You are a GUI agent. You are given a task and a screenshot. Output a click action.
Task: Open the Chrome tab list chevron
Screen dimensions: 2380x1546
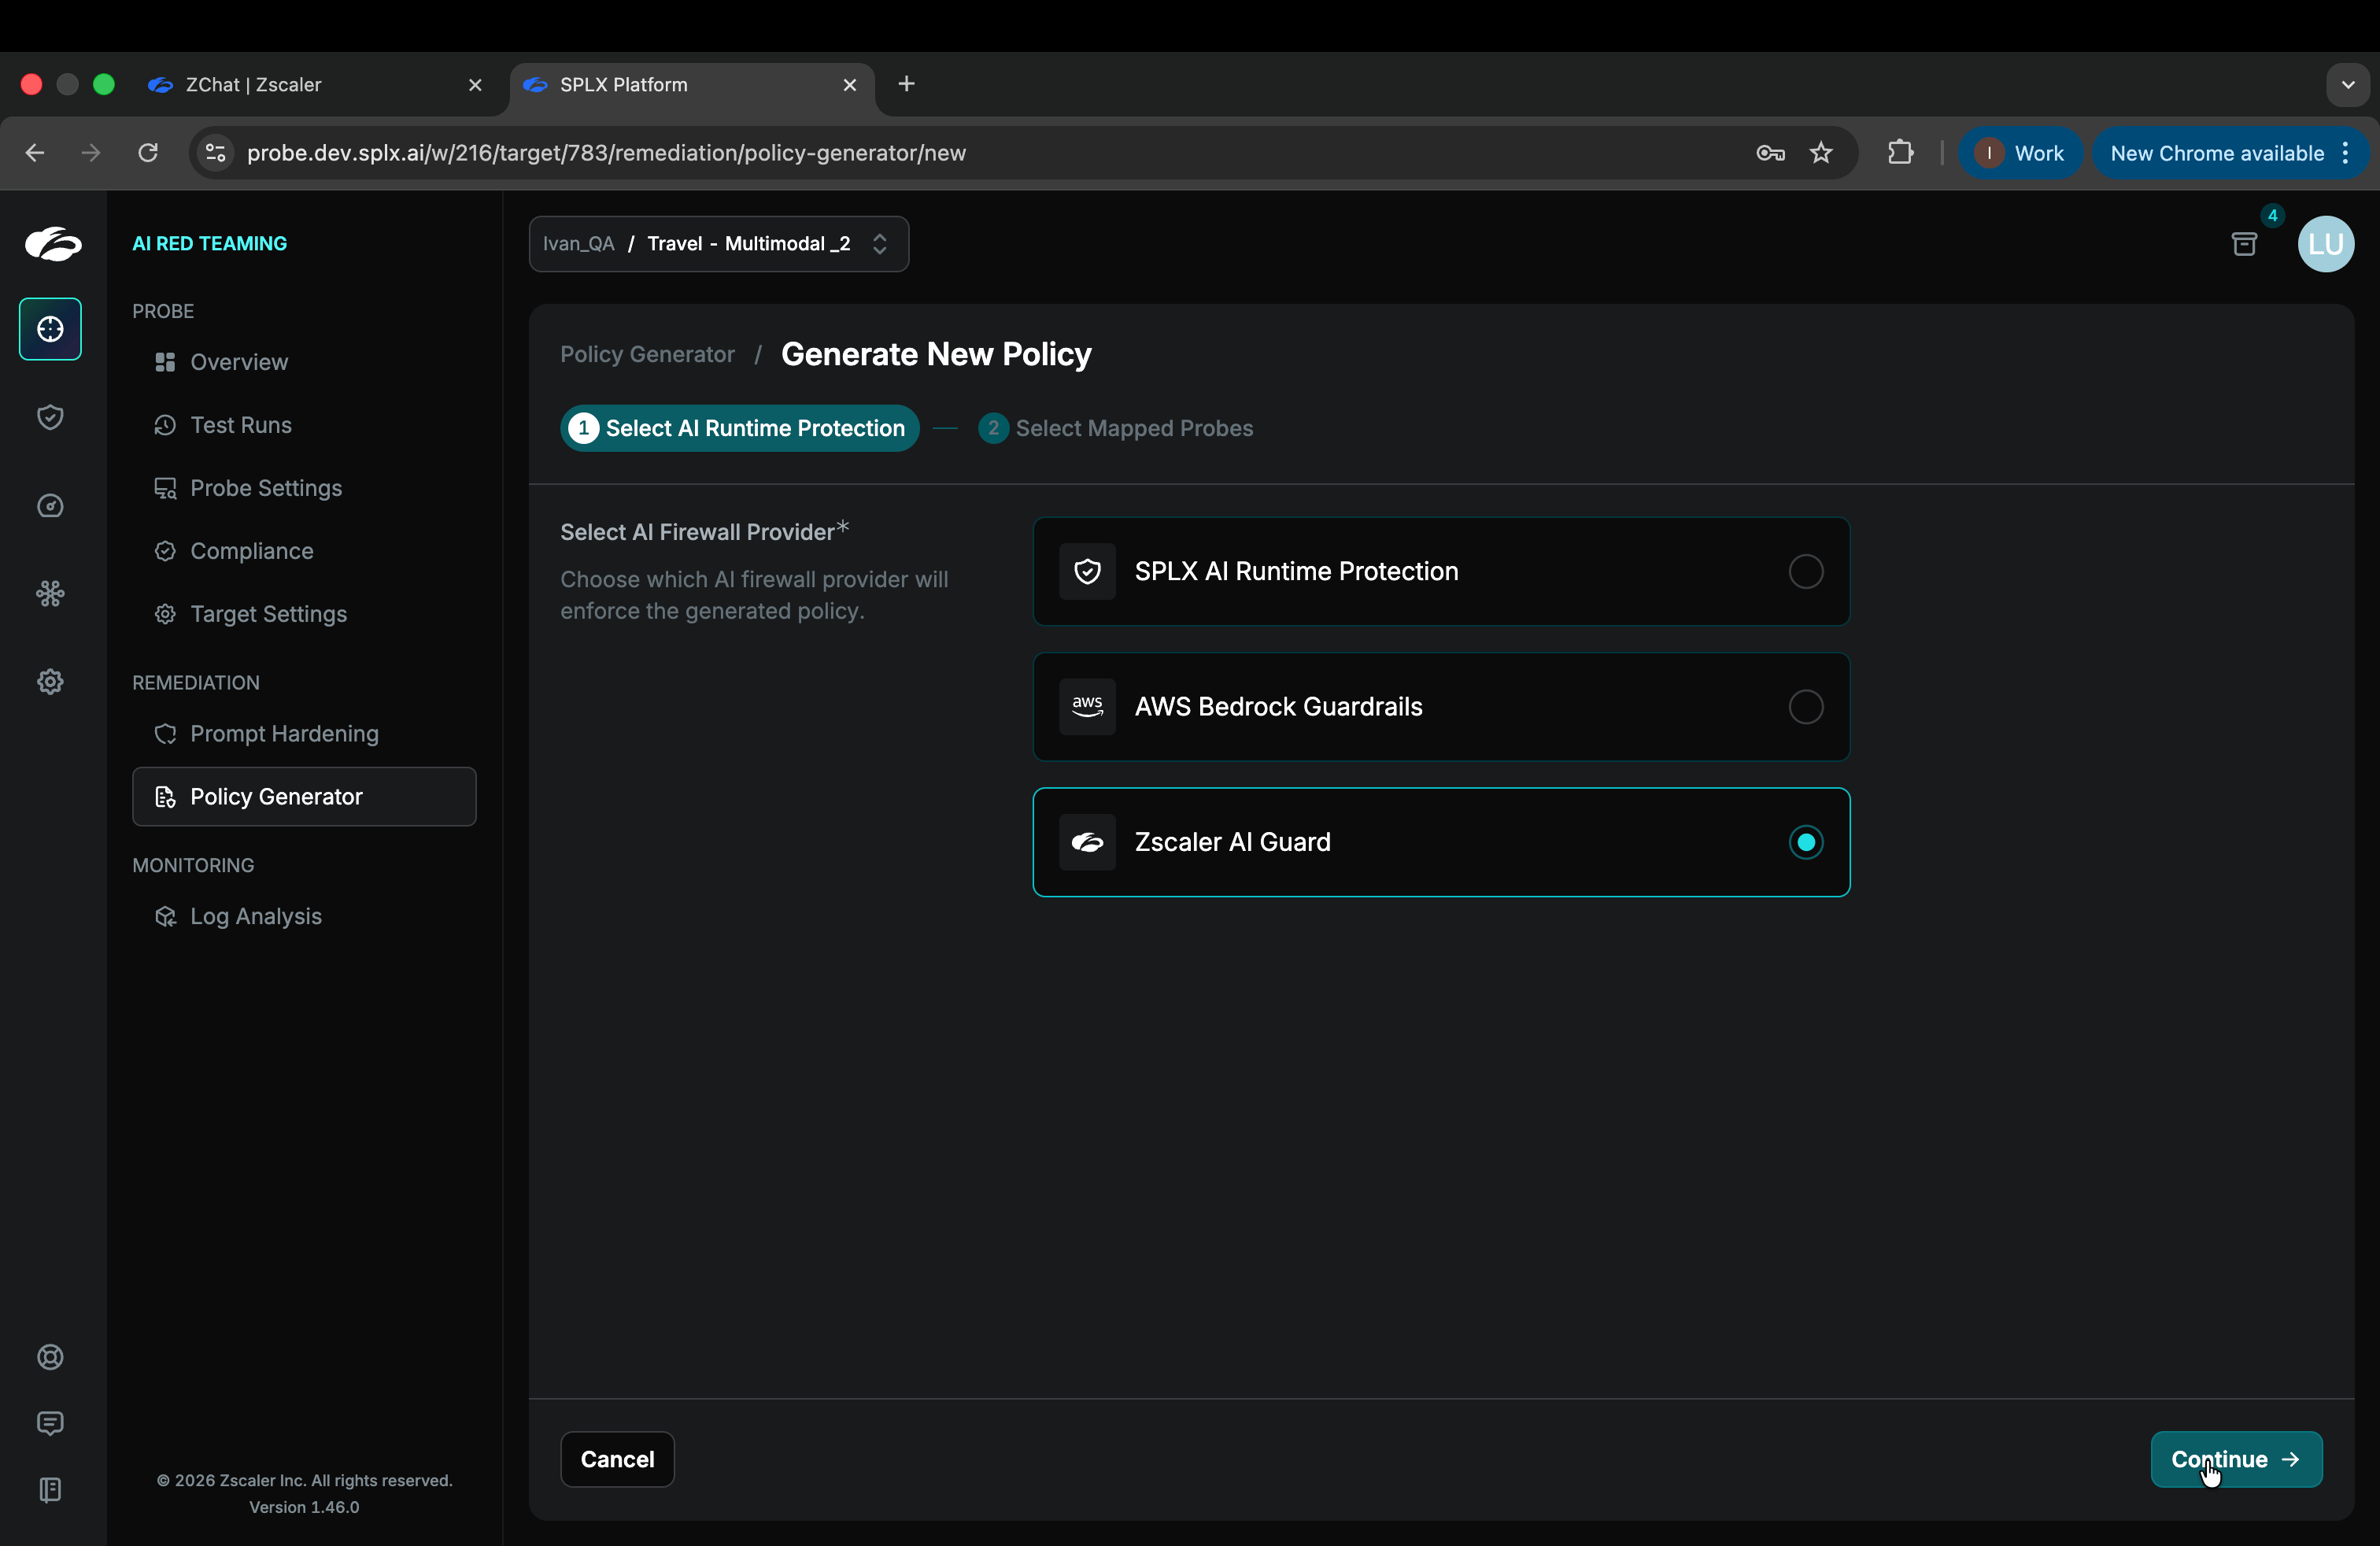point(2347,85)
